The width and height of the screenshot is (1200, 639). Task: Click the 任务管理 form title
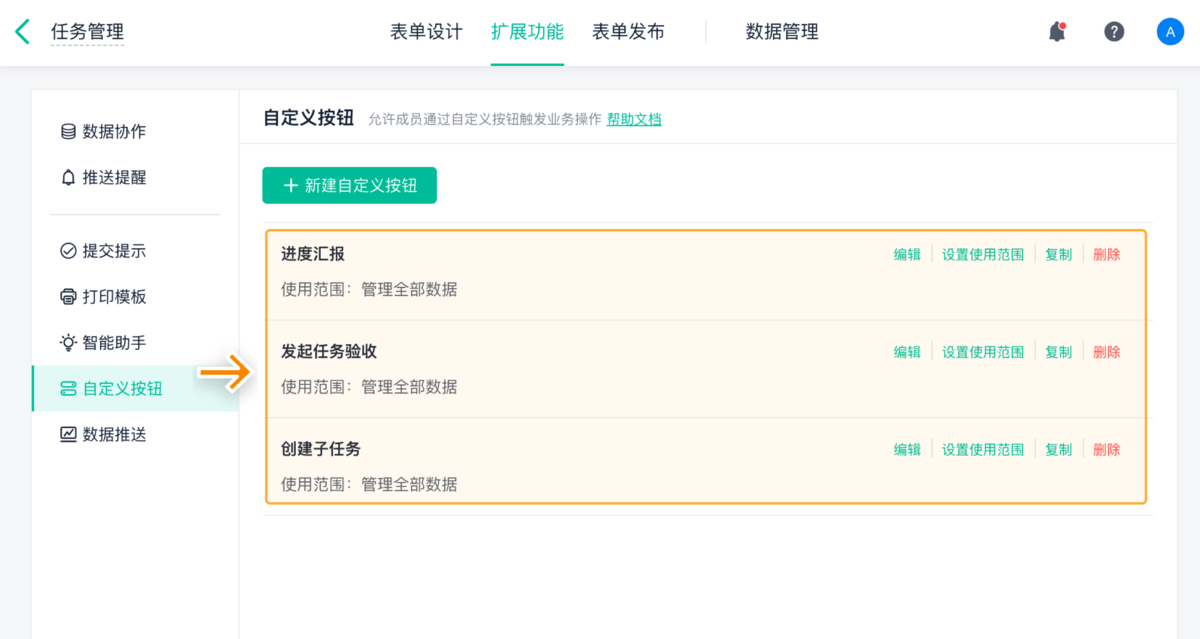pyautogui.click(x=87, y=32)
